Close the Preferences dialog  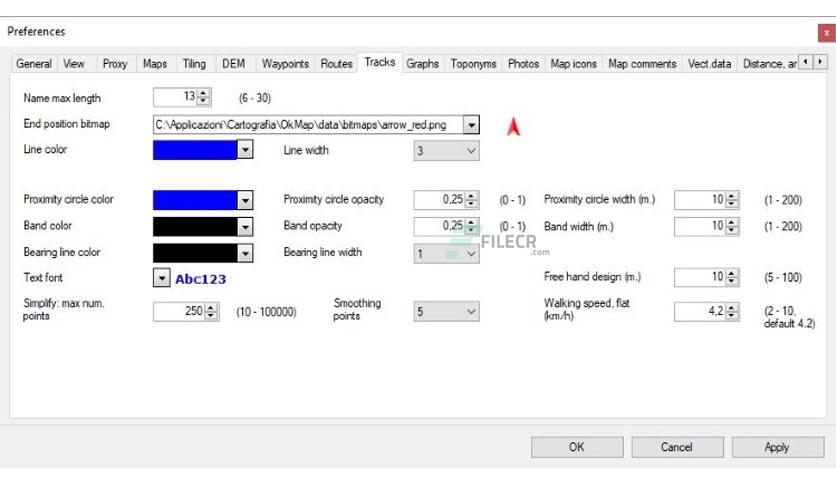[826, 33]
